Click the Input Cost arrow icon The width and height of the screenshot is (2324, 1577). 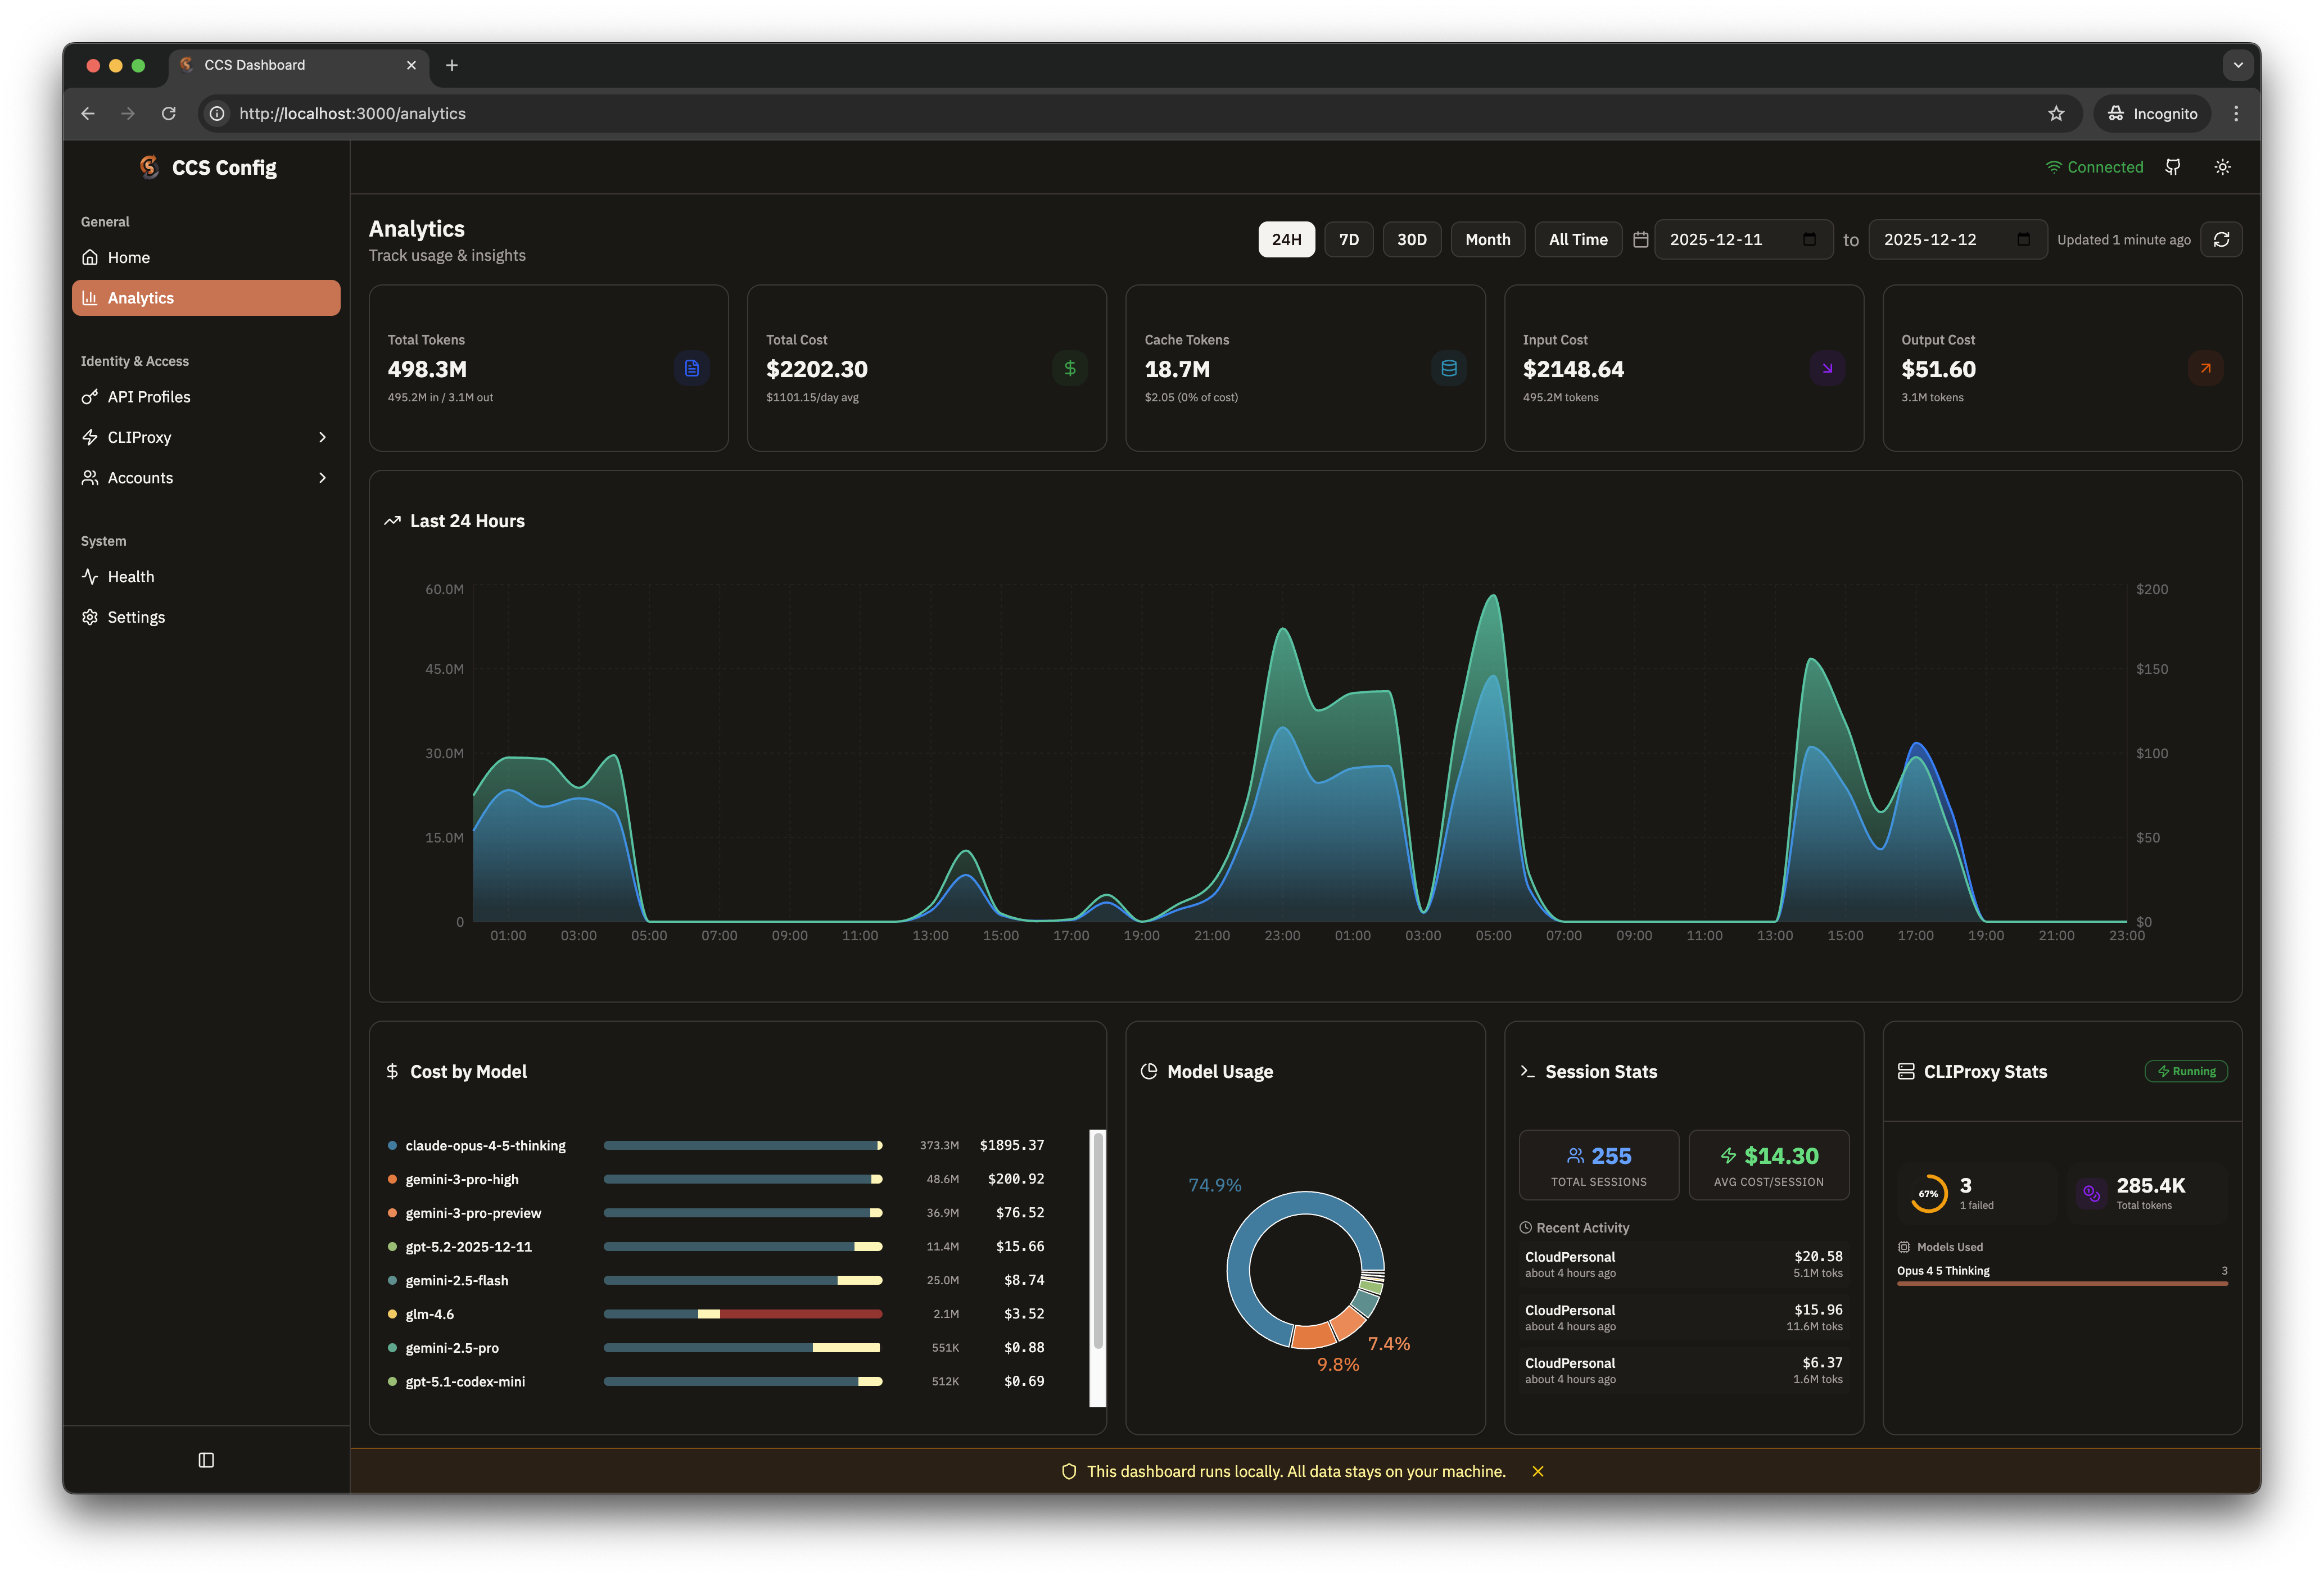tap(1827, 368)
